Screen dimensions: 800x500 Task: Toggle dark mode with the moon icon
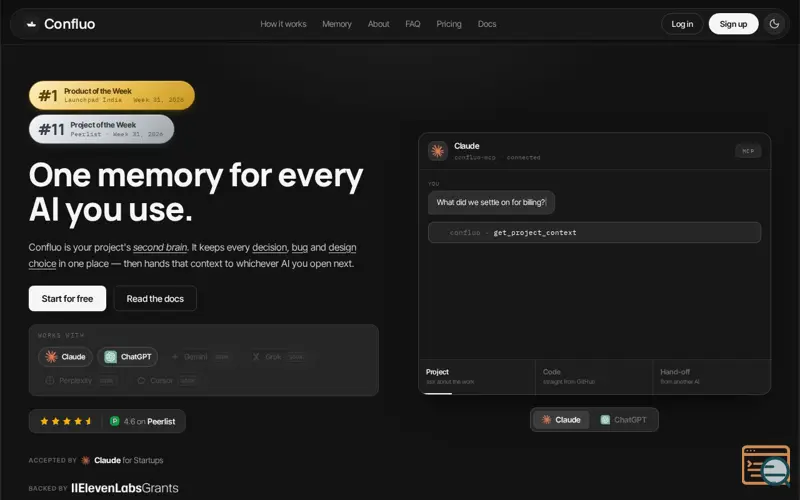774,24
